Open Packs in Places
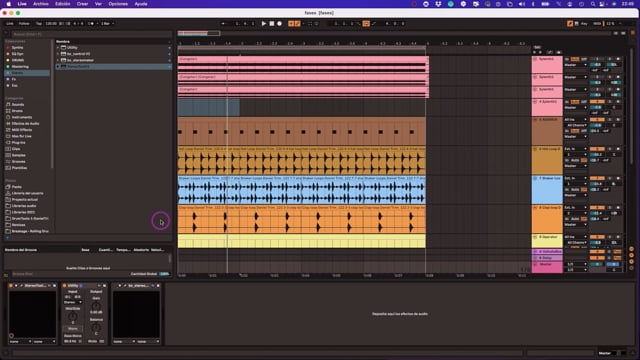The width and height of the screenshot is (640, 360). (17, 187)
